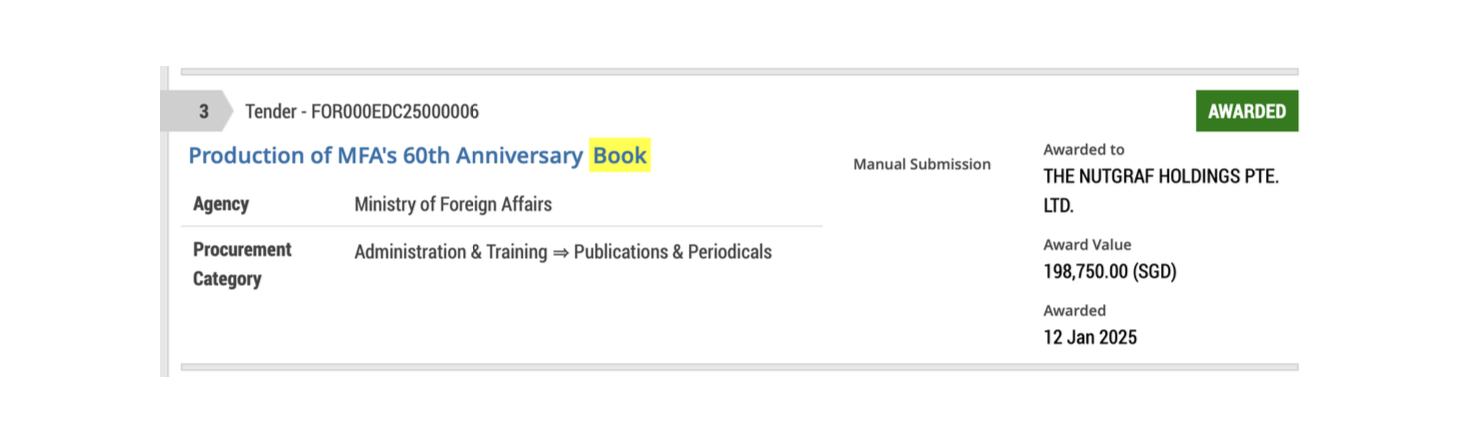Click Publications & Periodicals subcategory text
The height and width of the screenshot is (429, 1480).
tap(672, 252)
